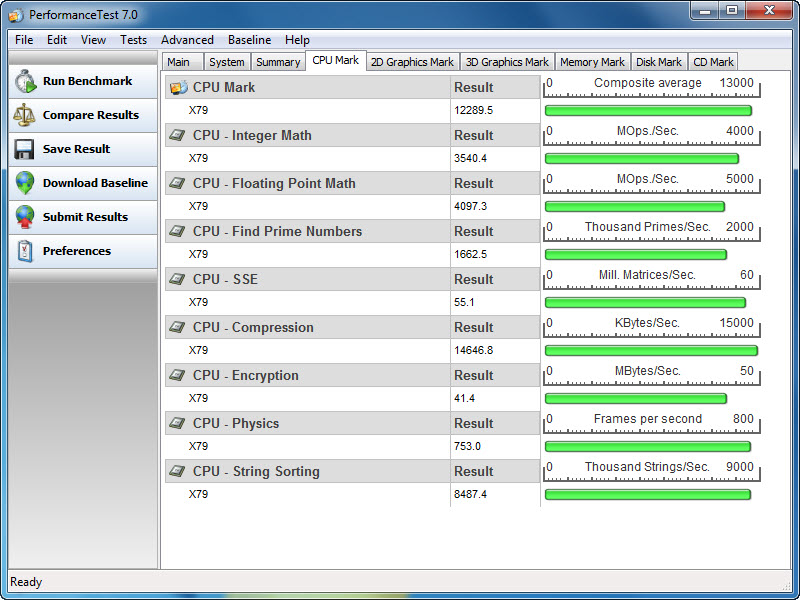Click the chip icon beside CPU - Compression

tap(177, 327)
